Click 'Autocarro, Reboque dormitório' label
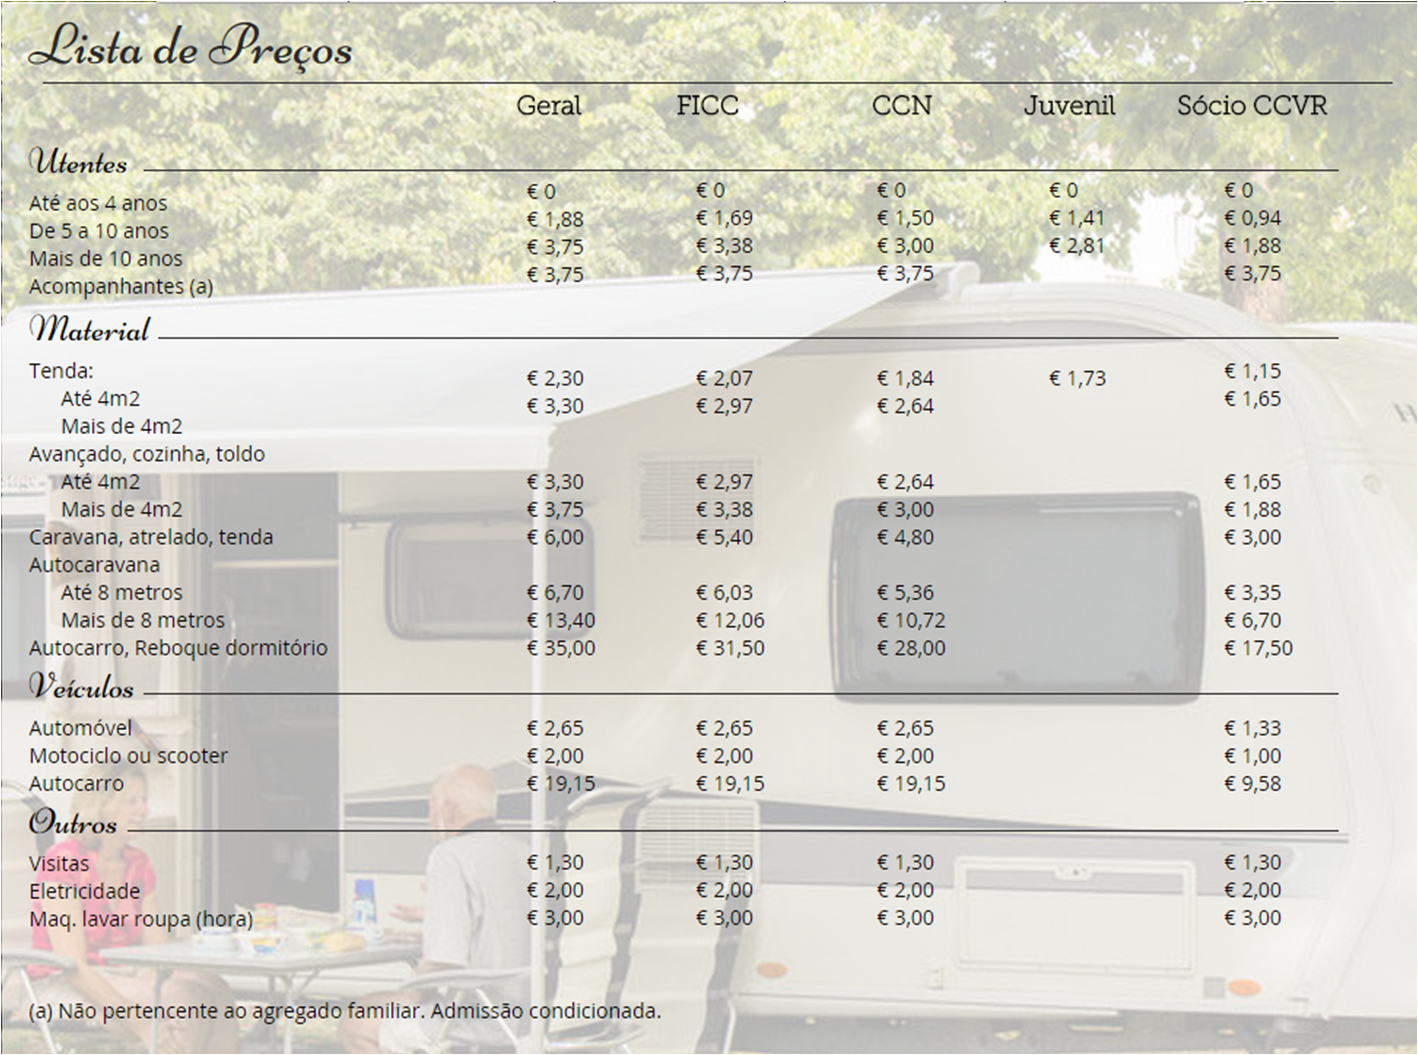 coord(178,648)
